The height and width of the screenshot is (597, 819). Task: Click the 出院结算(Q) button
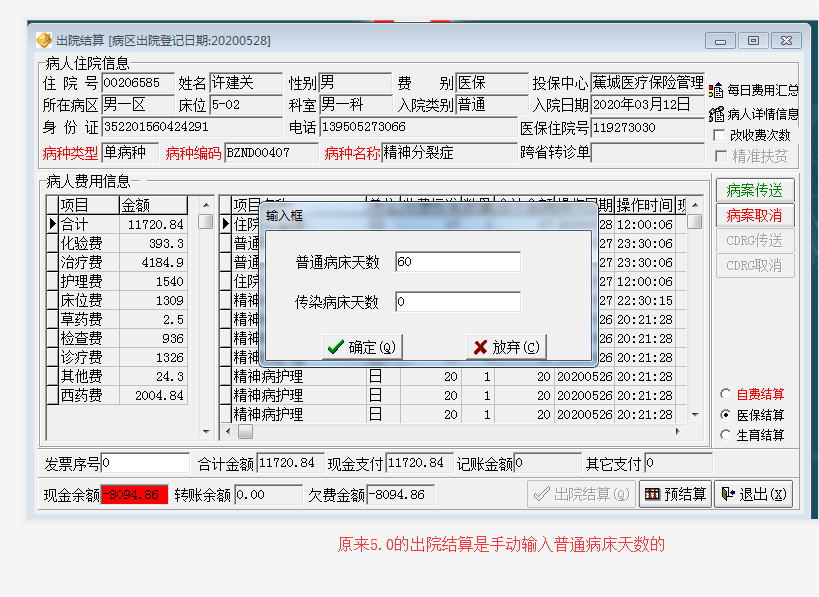[581, 494]
